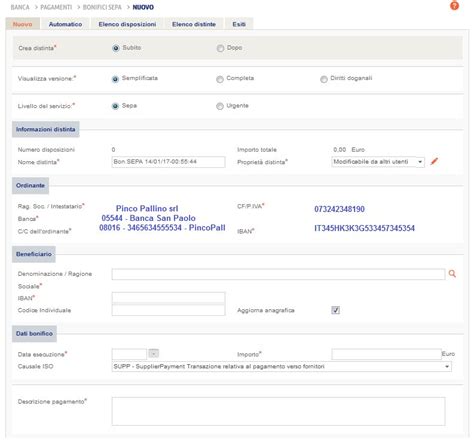Go to the Elenco distinte tab
Viewport: 474px width, 443px height.
coord(194,24)
